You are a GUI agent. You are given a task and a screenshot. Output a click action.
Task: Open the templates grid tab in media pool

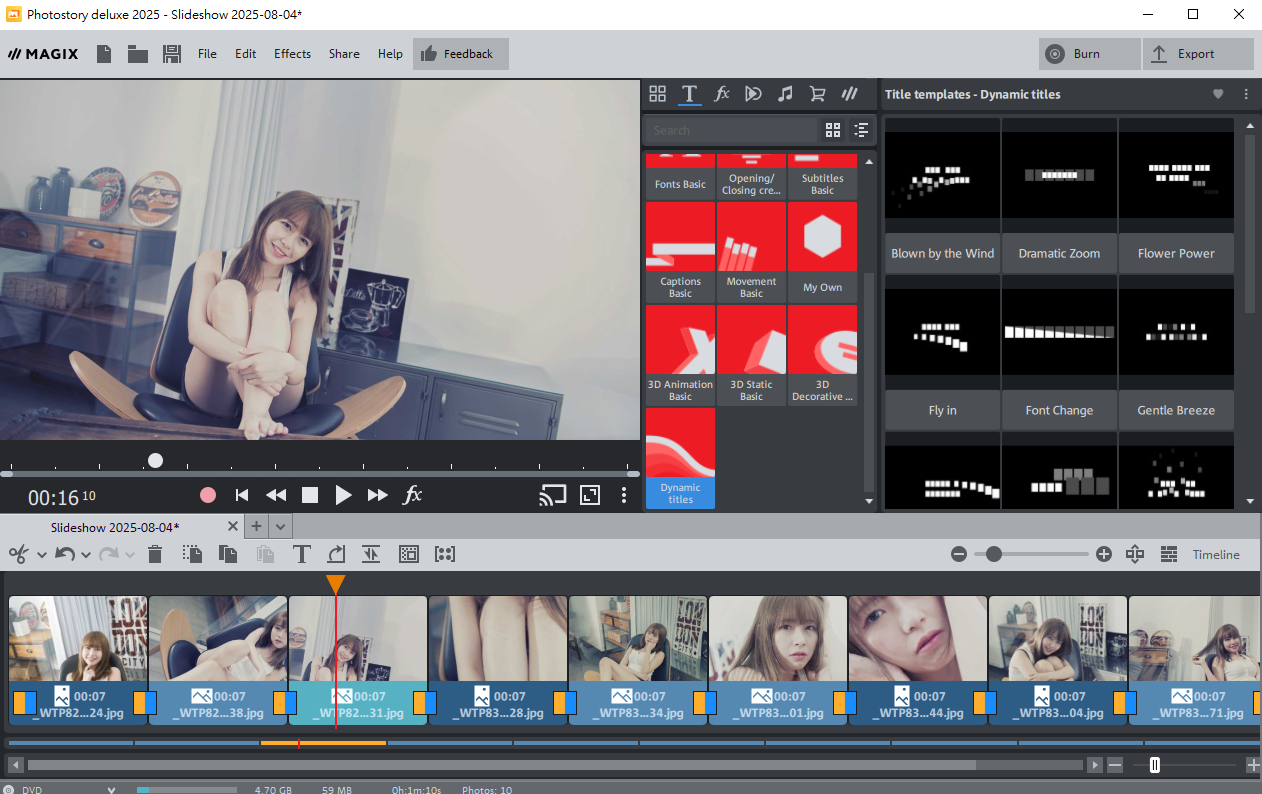(x=657, y=94)
